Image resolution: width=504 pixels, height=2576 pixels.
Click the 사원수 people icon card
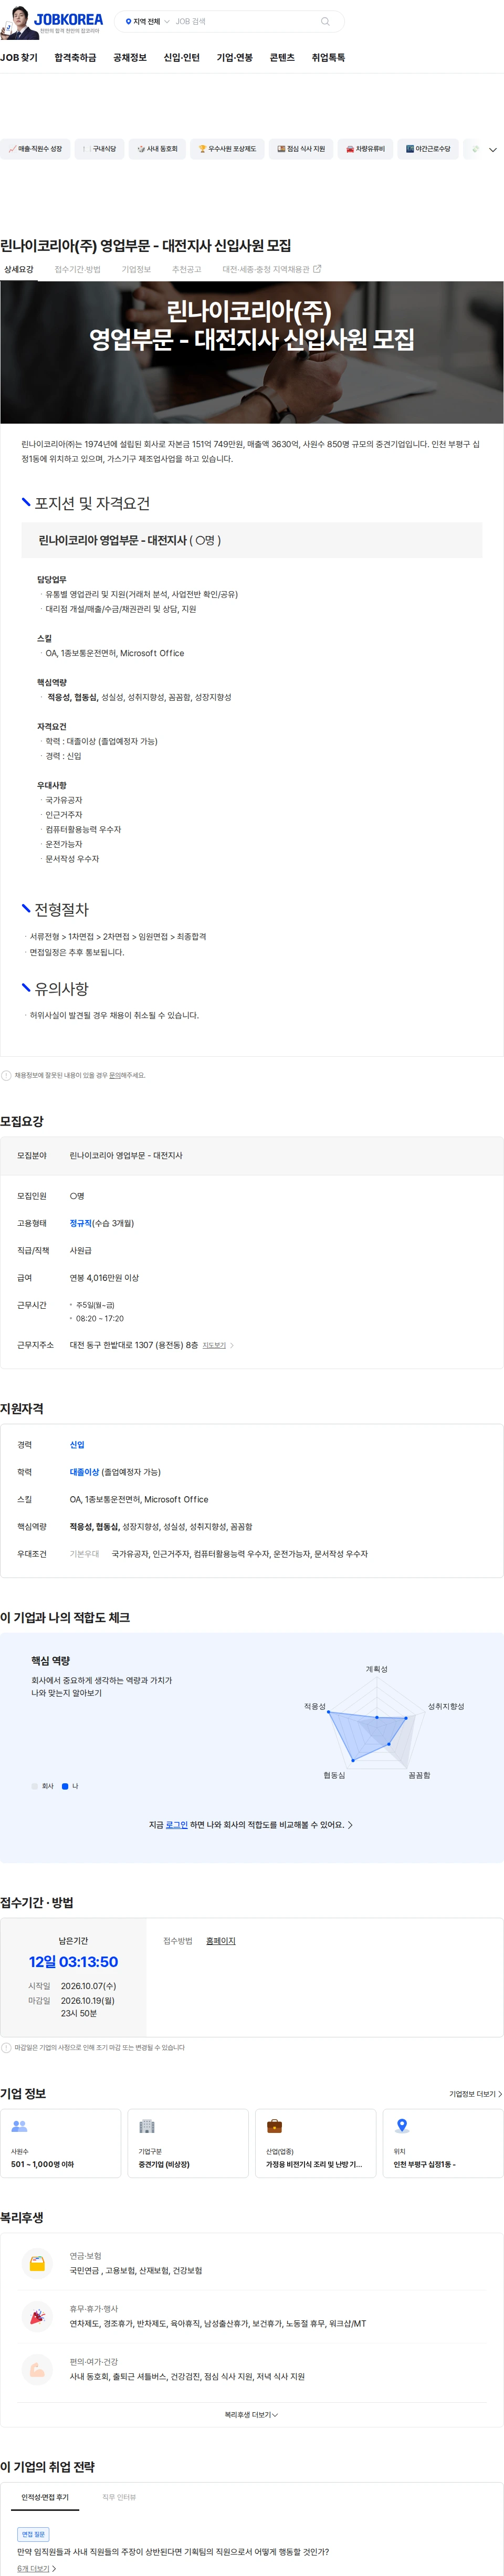point(60,2144)
